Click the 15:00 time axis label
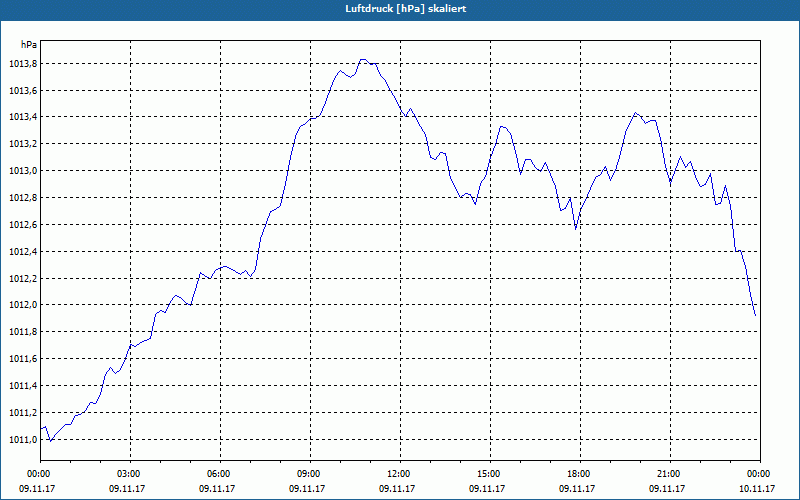This screenshot has width=800, height=500. [490, 474]
